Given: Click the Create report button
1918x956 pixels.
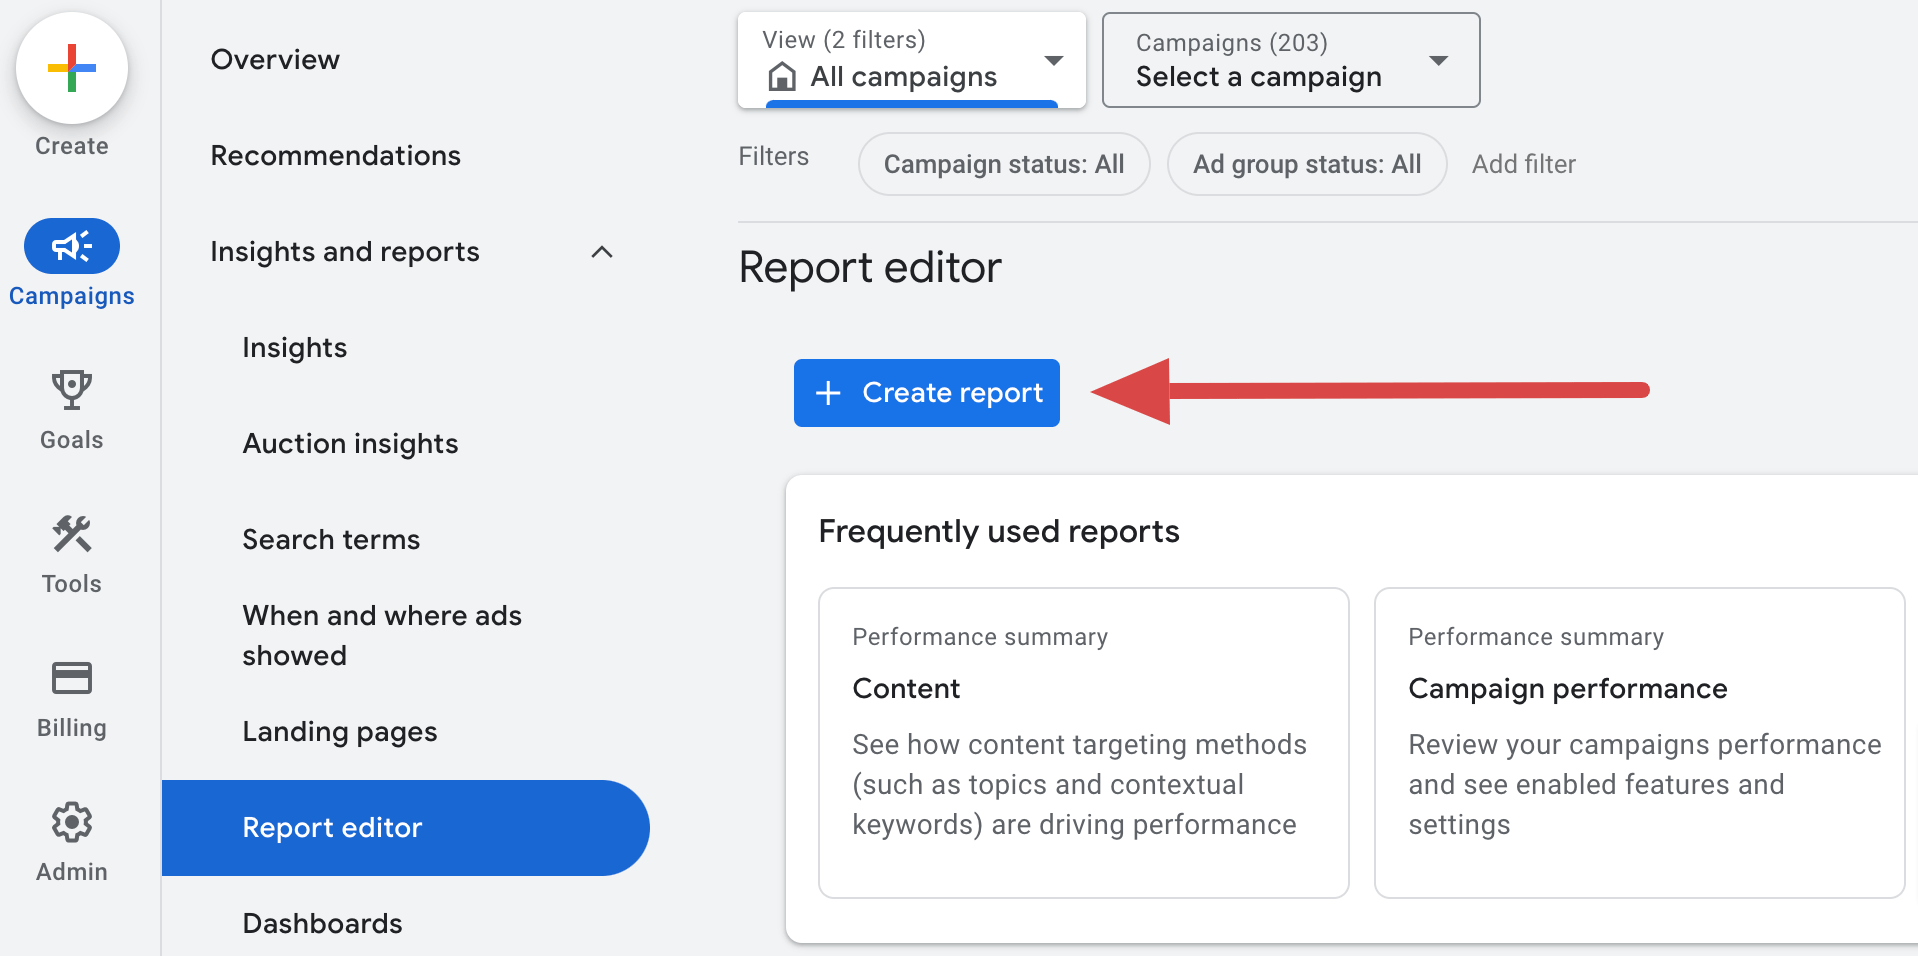Looking at the screenshot, I should click(x=927, y=393).
